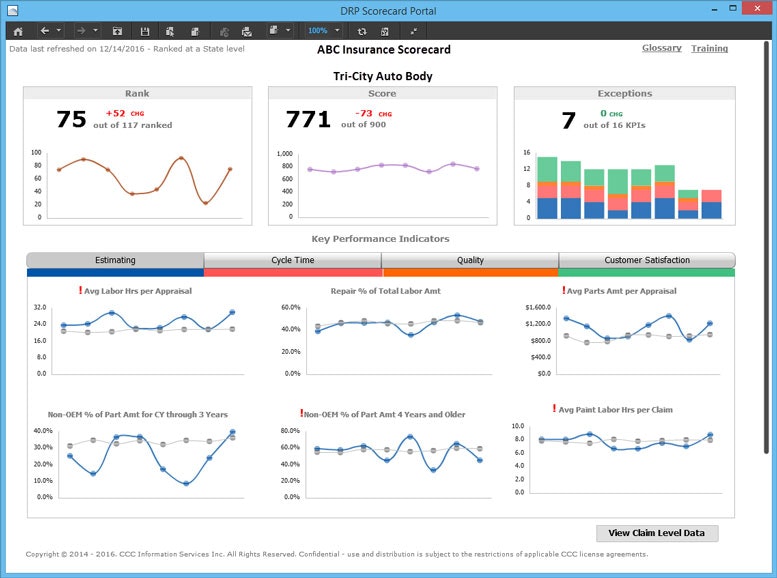Expand the 100% zoom level dropdown
Viewport: 777px width, 578px height.
point(338,31)
